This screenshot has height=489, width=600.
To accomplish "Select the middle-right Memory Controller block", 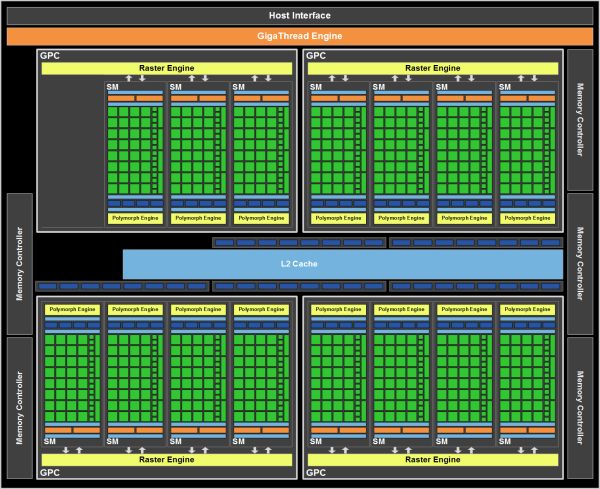I will pyautogui.click(x=580, y=264).
